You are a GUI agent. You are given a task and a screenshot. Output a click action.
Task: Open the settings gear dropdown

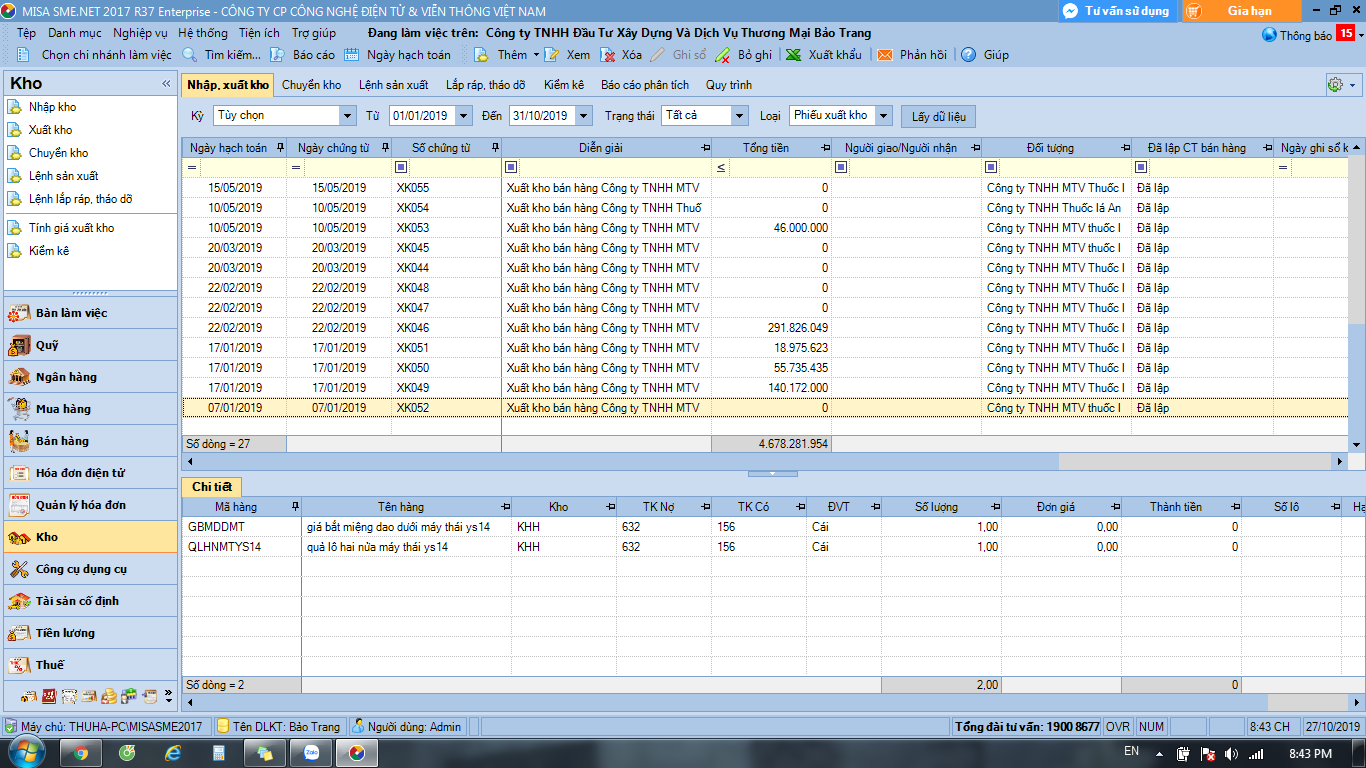[x=1342, y=85]
